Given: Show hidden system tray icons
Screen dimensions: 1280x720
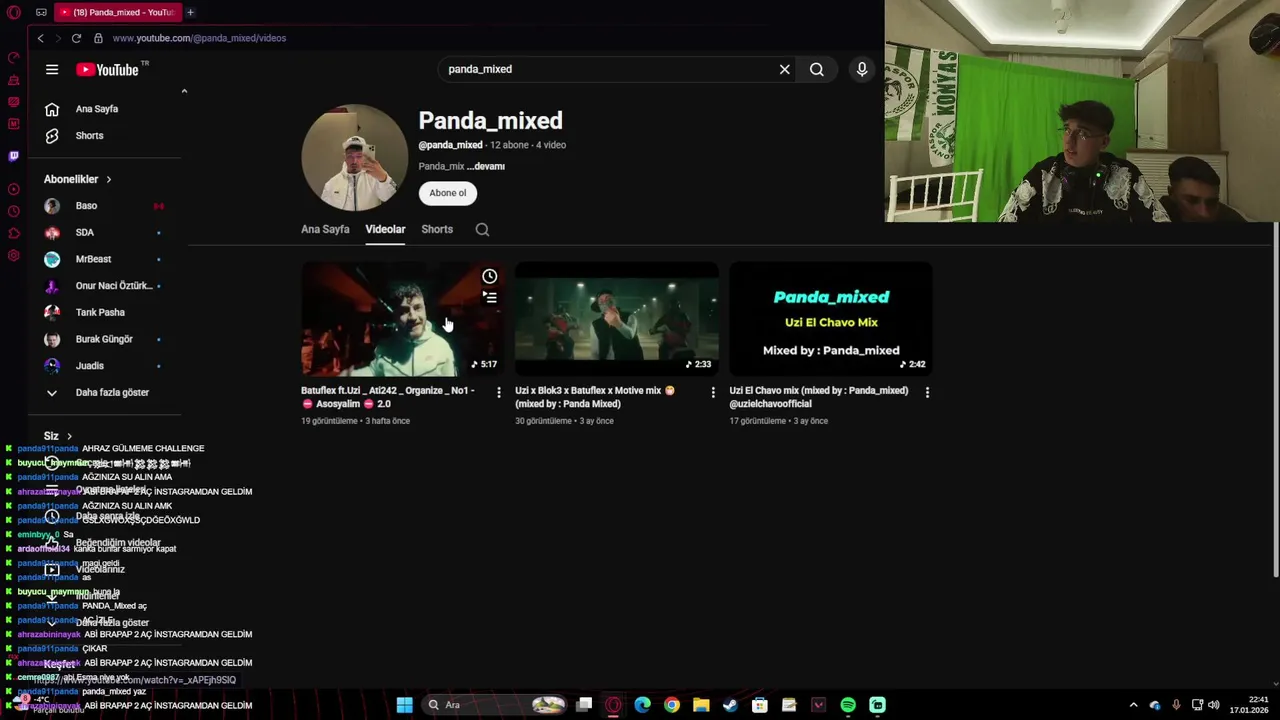Looking at the screenshot, I should pyautogui.click(x=1133, y=706).
